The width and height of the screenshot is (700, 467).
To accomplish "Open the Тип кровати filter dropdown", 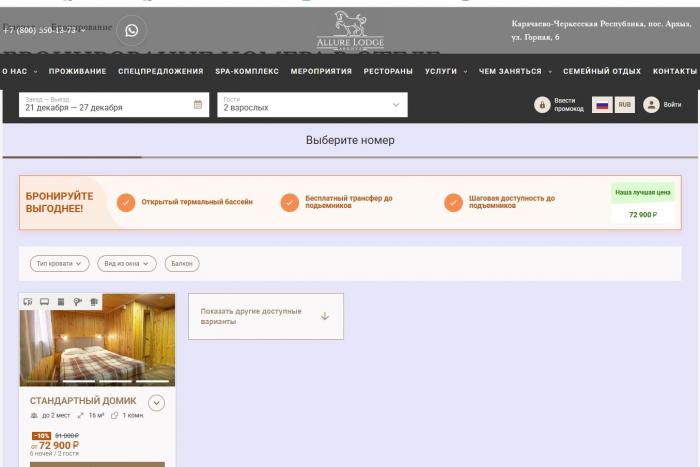I will coord(59,263).
